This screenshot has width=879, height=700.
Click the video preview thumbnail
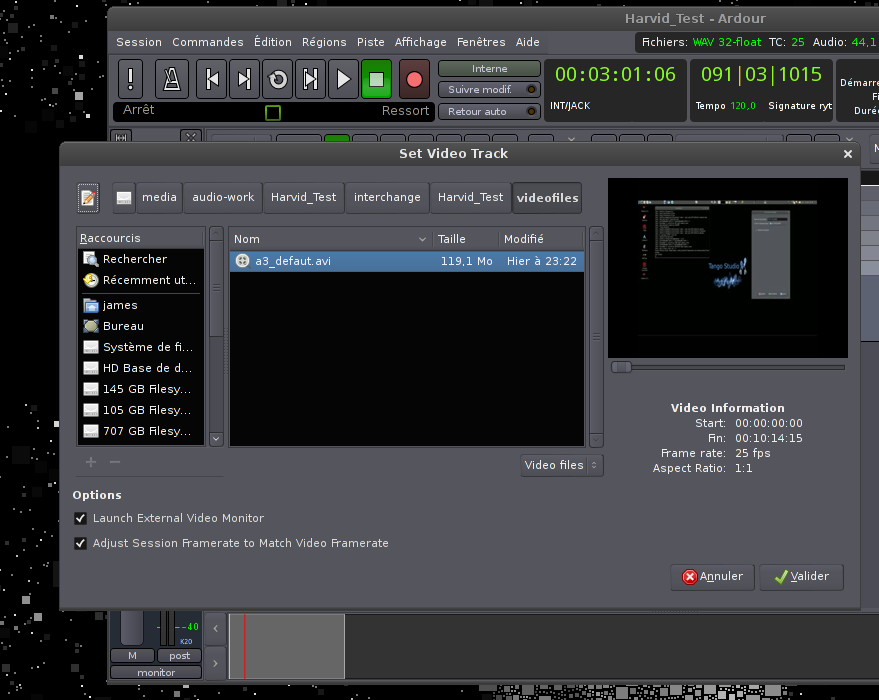tap(728, 268)
